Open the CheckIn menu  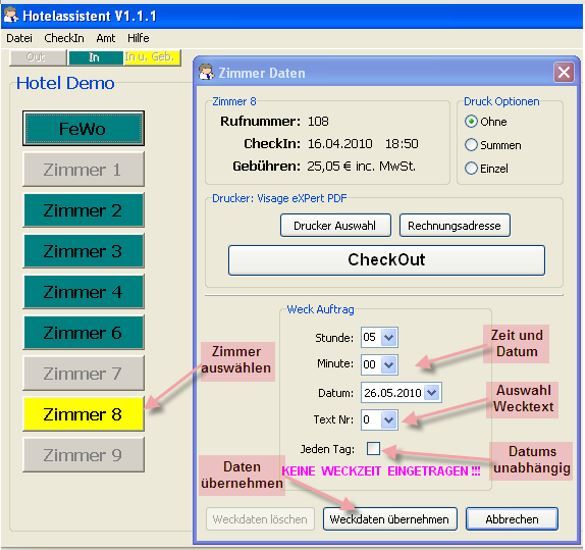[x=64, y=38]
